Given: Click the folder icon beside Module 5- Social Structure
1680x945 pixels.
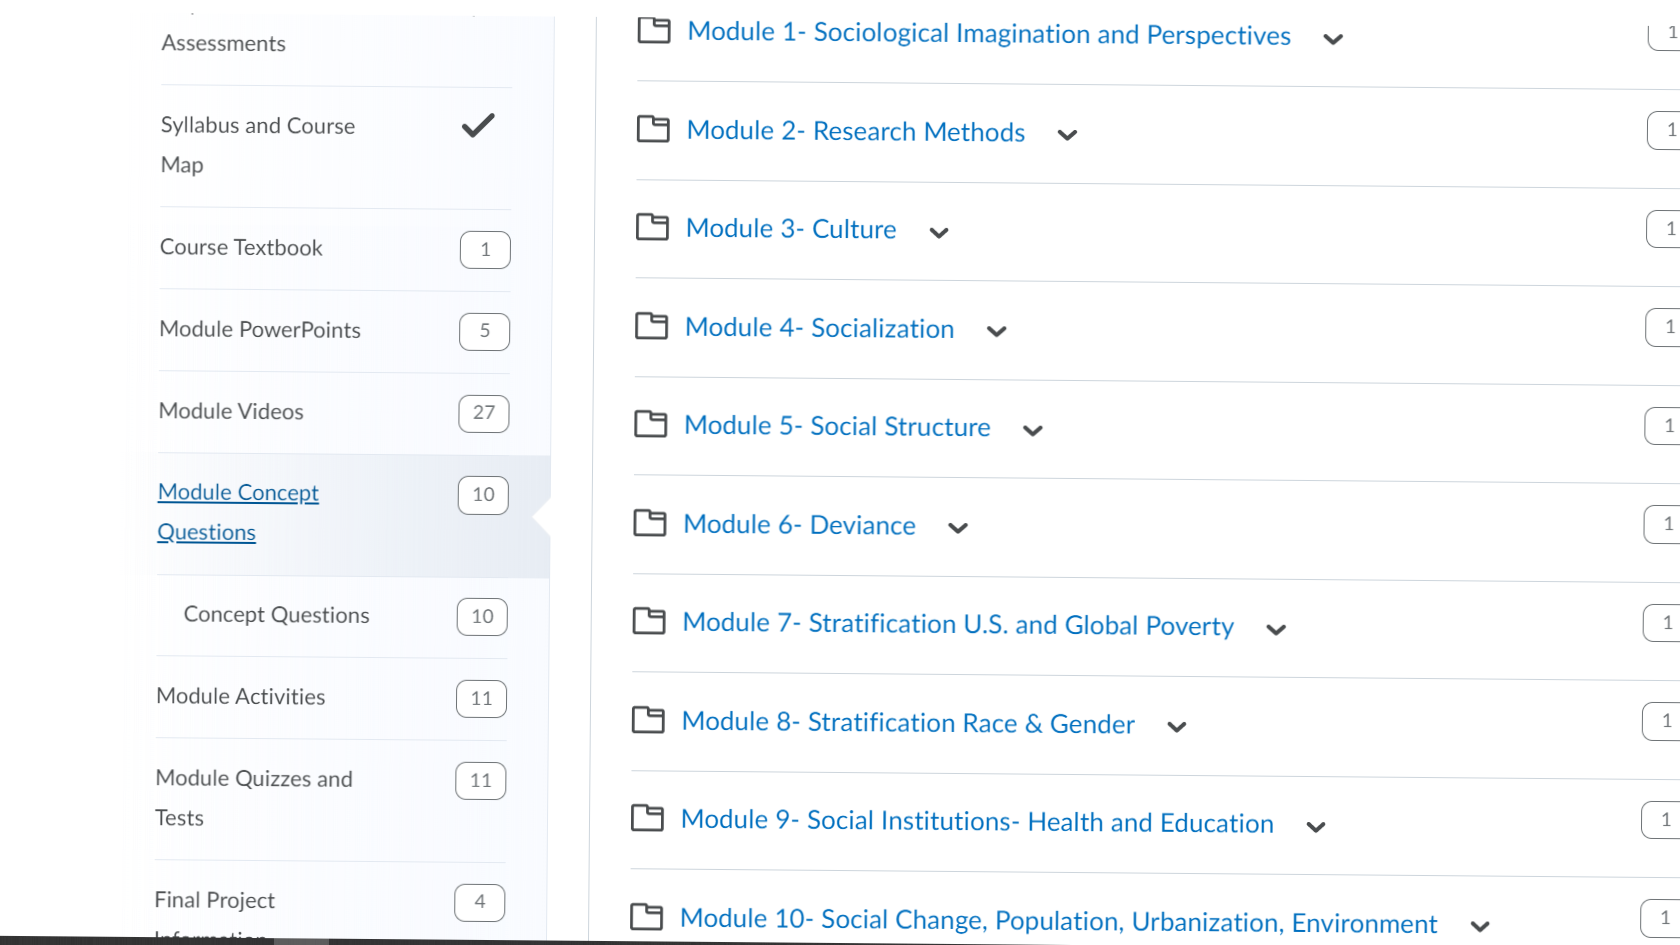Looking at the screenshot, I should tap(651, 424).
